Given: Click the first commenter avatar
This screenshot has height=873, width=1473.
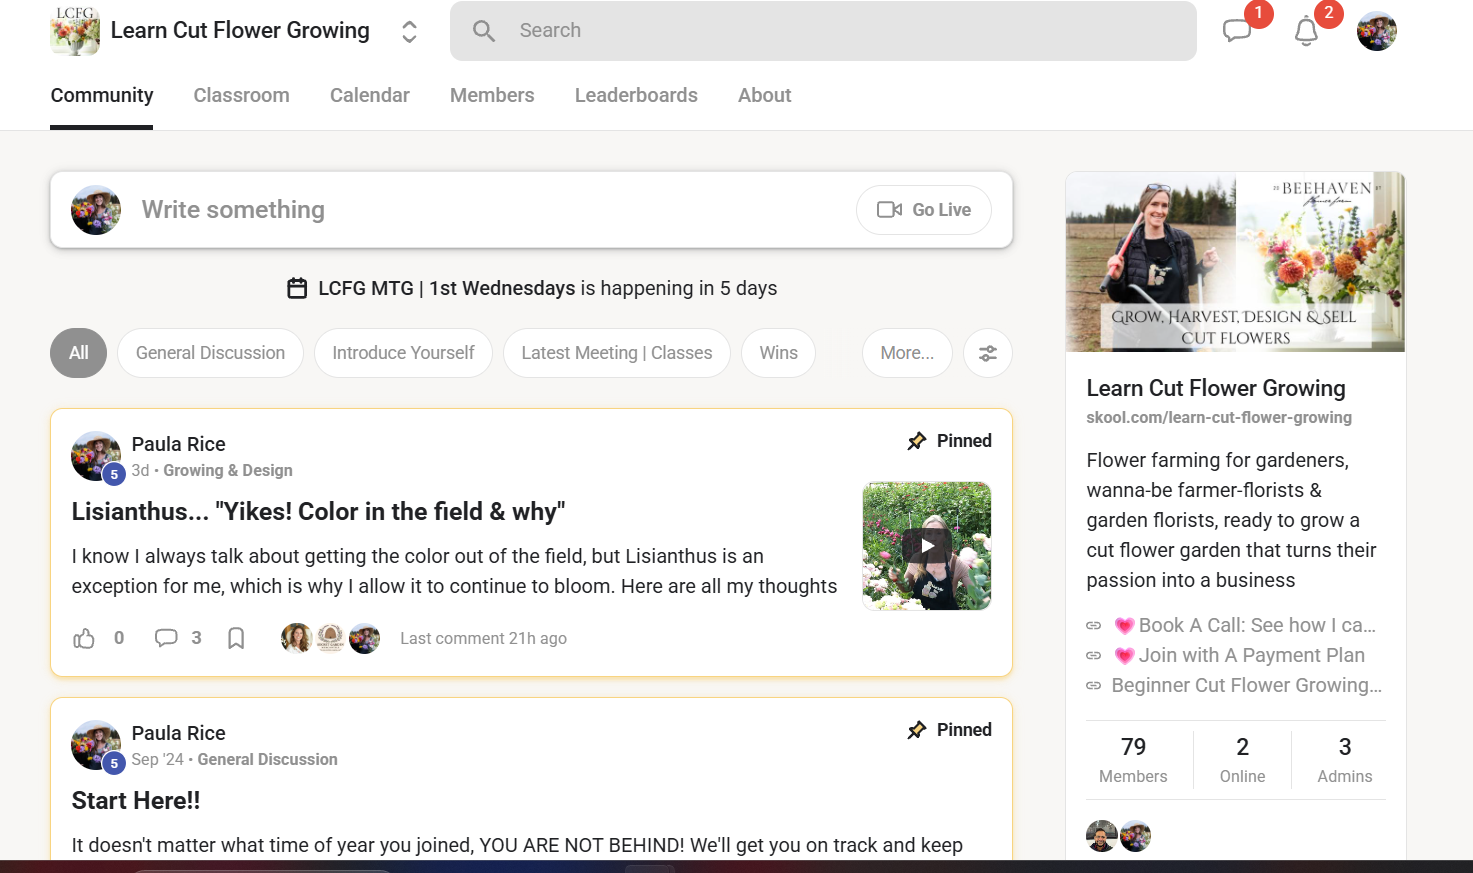Looking at the screenshot, I should point(297,638).
